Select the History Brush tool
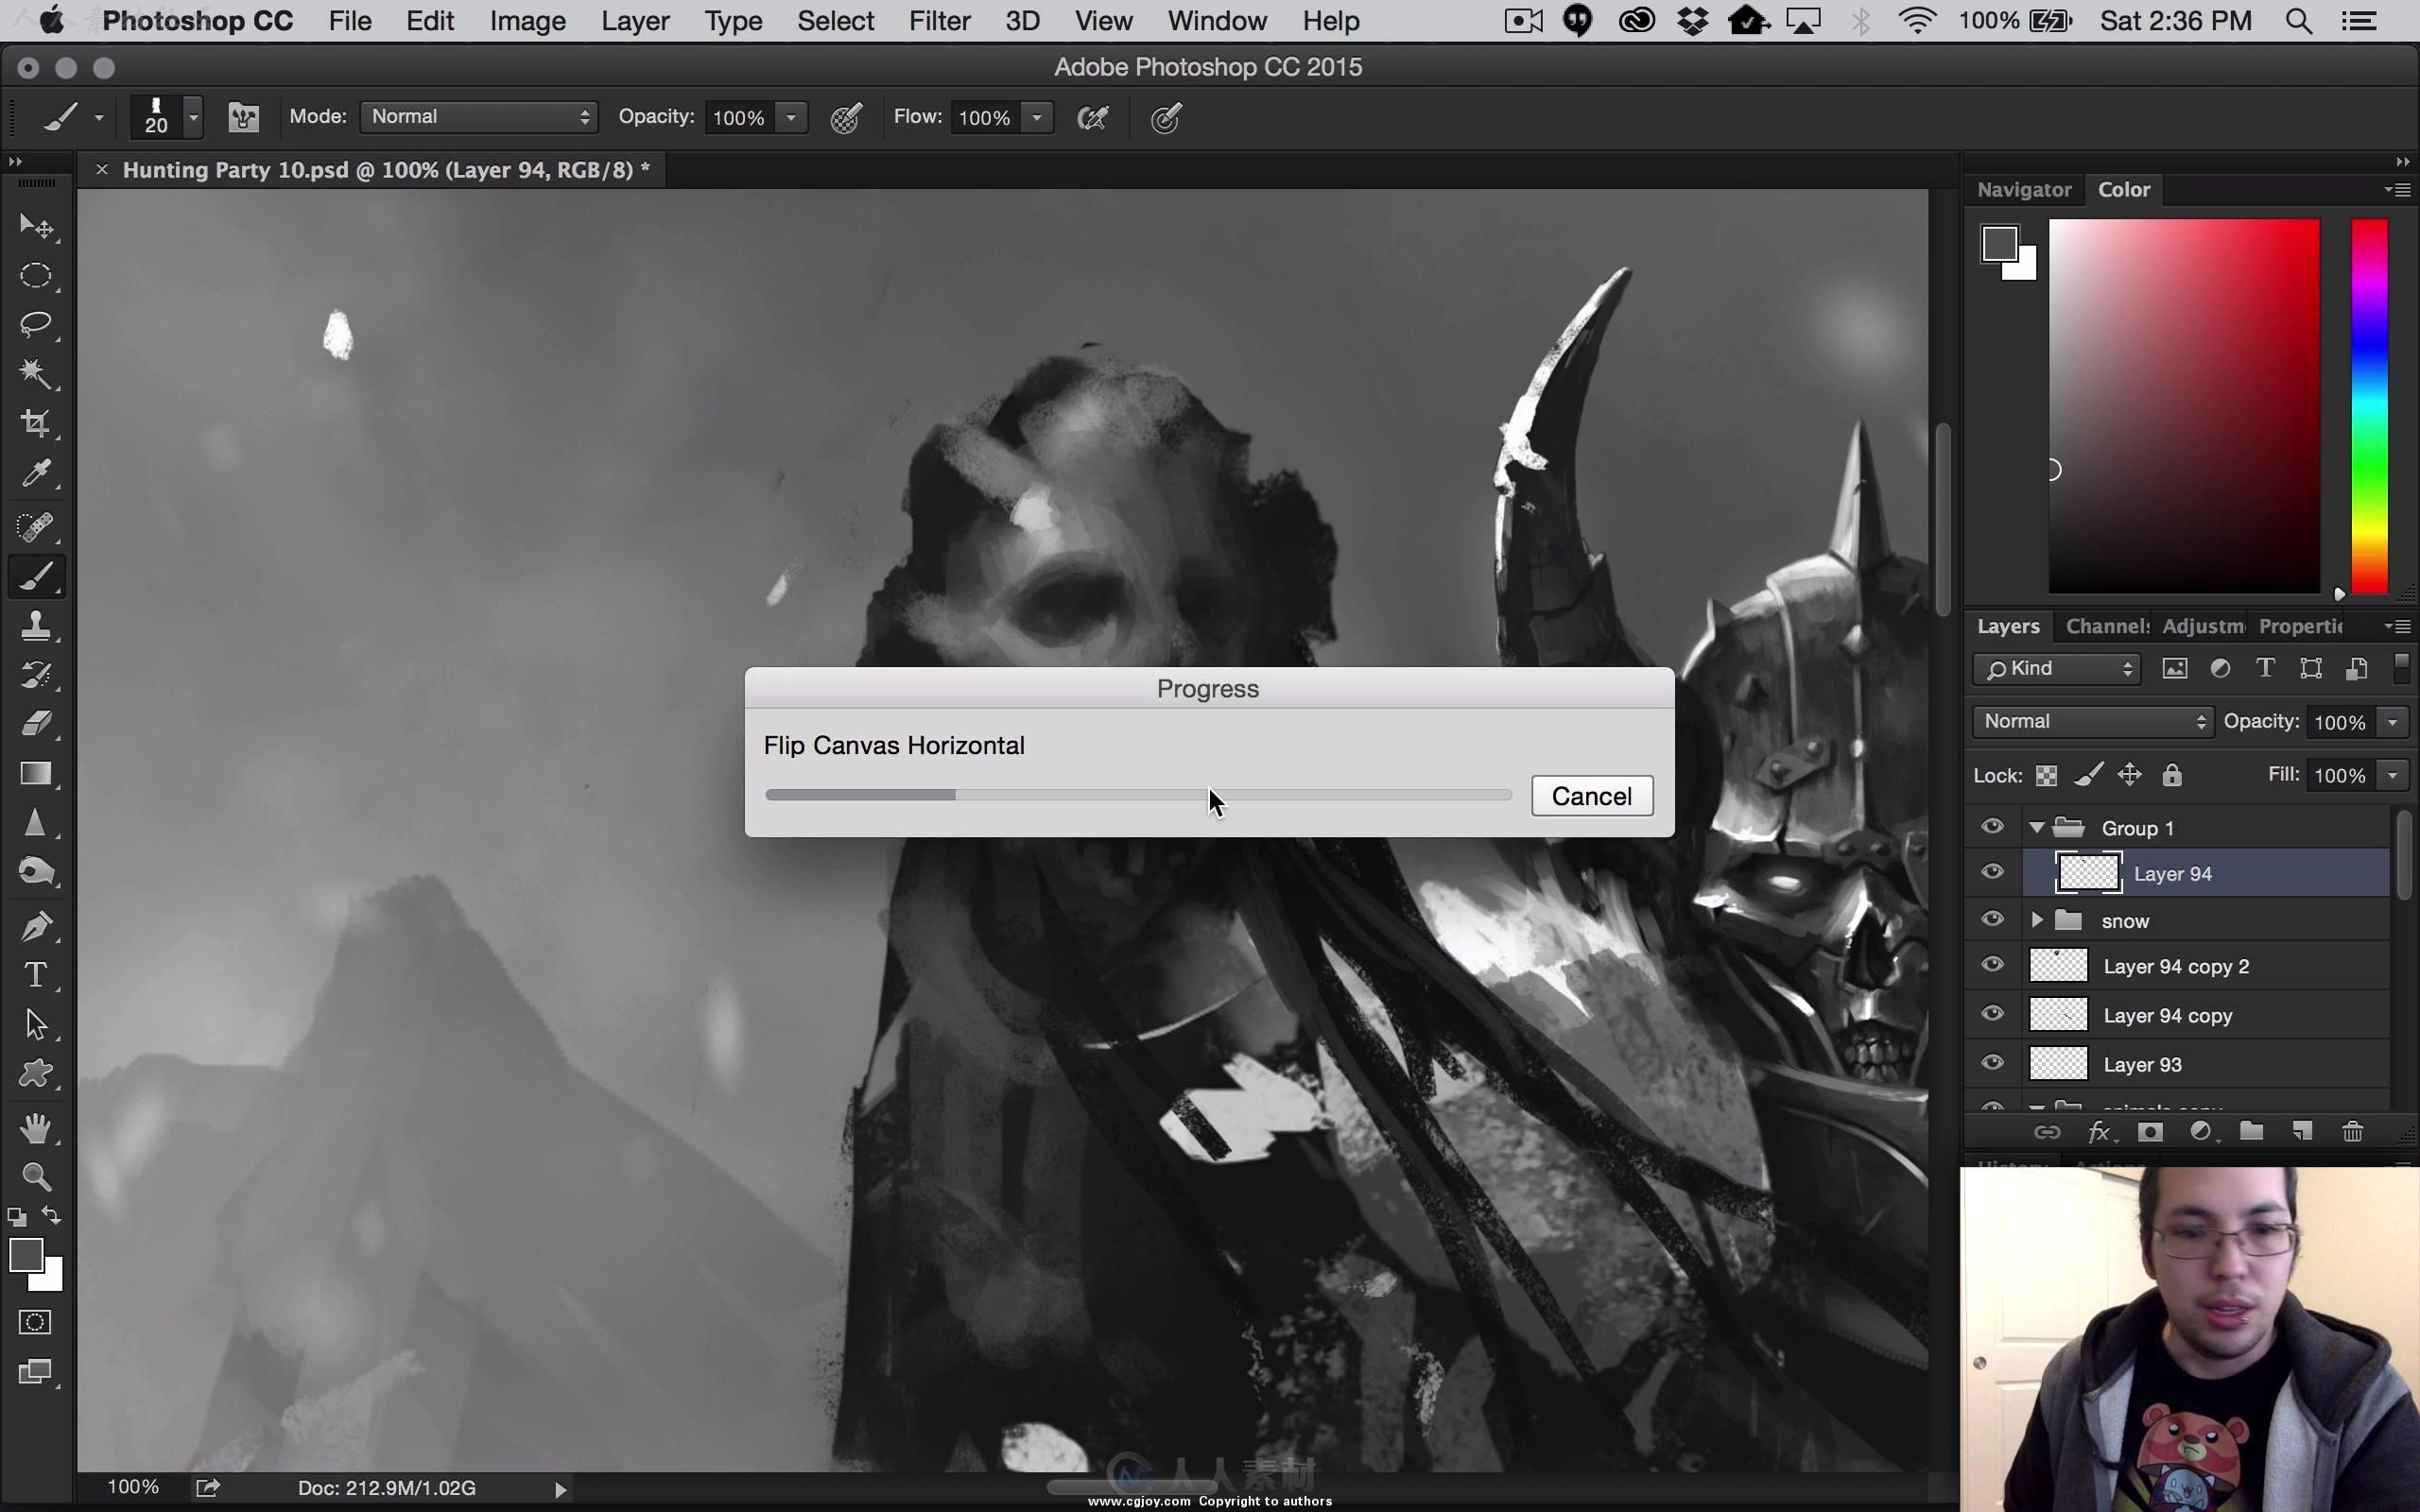The image size is (2420, 1512). [x=36, y=675]
